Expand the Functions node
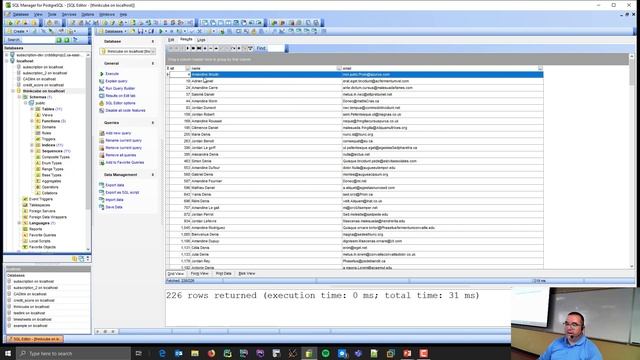Image resolution: width=640 pixels, height=360 pixels. click(32, 121)
